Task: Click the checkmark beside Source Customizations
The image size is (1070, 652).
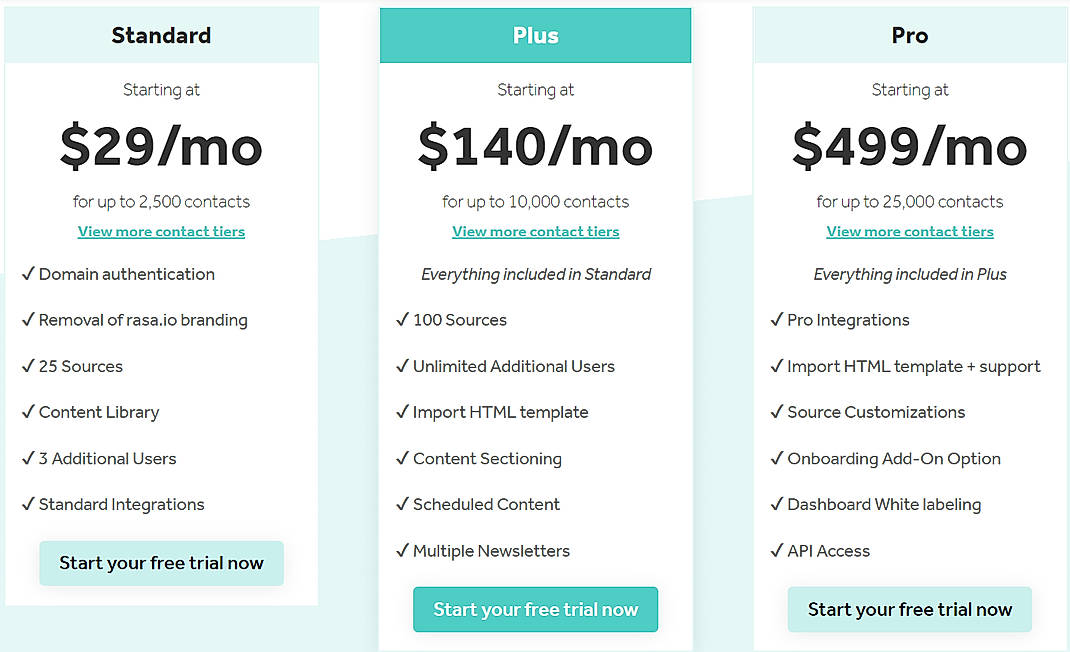Action: tap(777, 412)
